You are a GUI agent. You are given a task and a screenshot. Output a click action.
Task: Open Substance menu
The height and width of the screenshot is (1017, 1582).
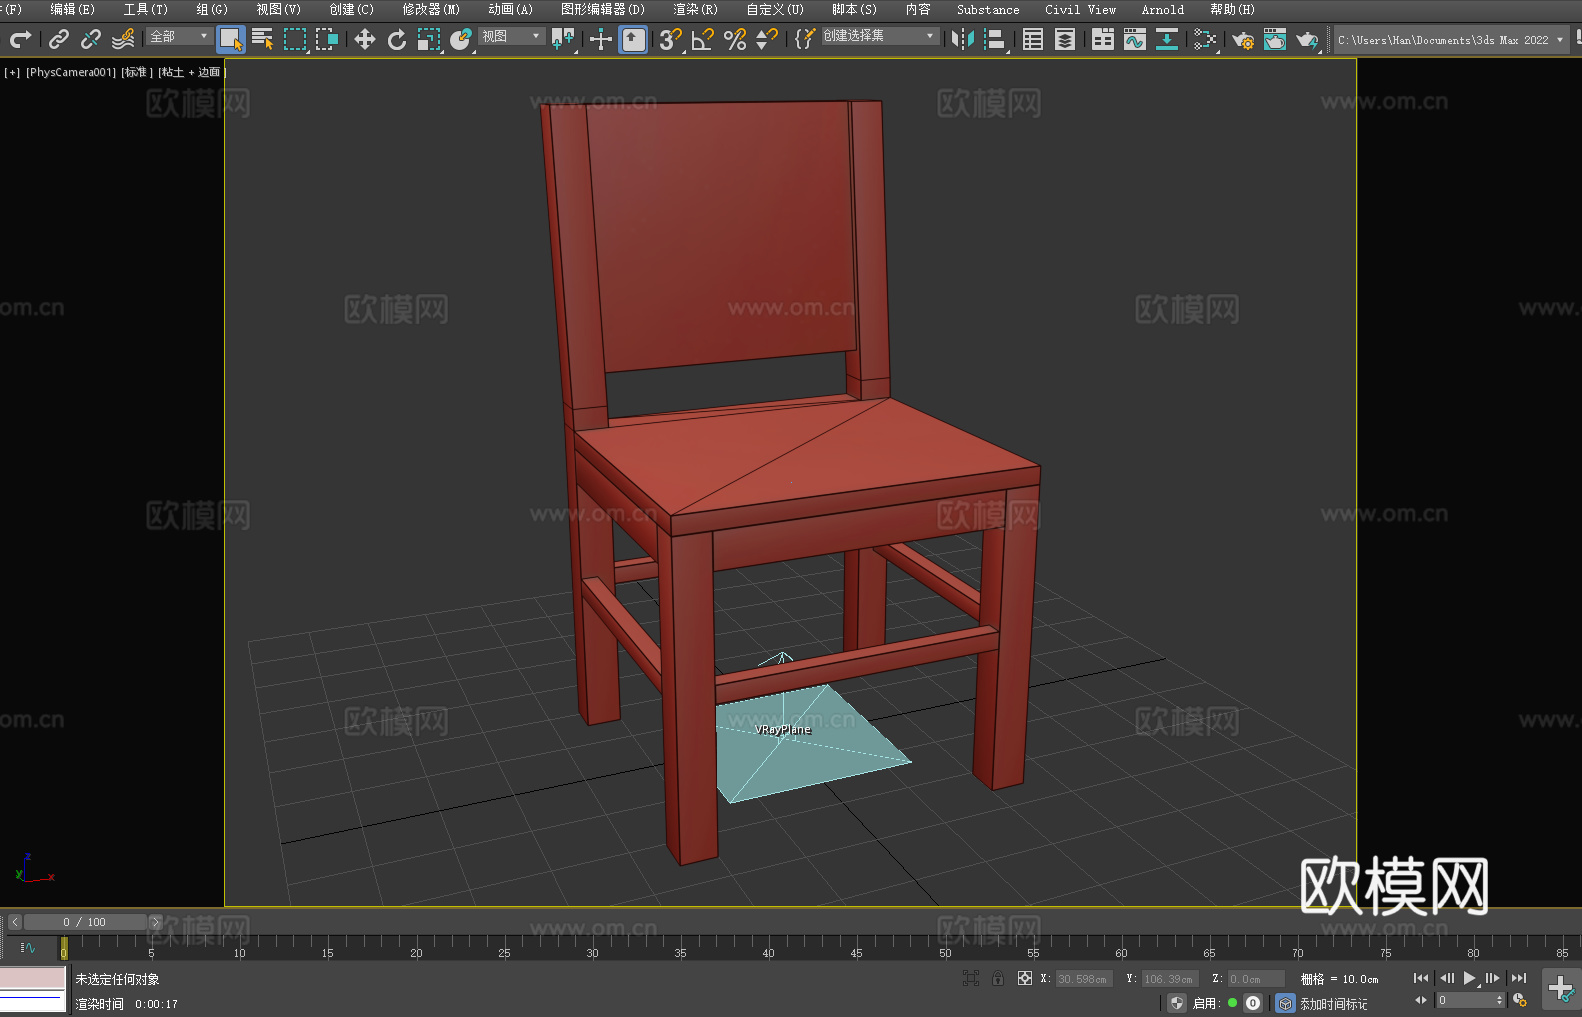[x=988, y=9]
